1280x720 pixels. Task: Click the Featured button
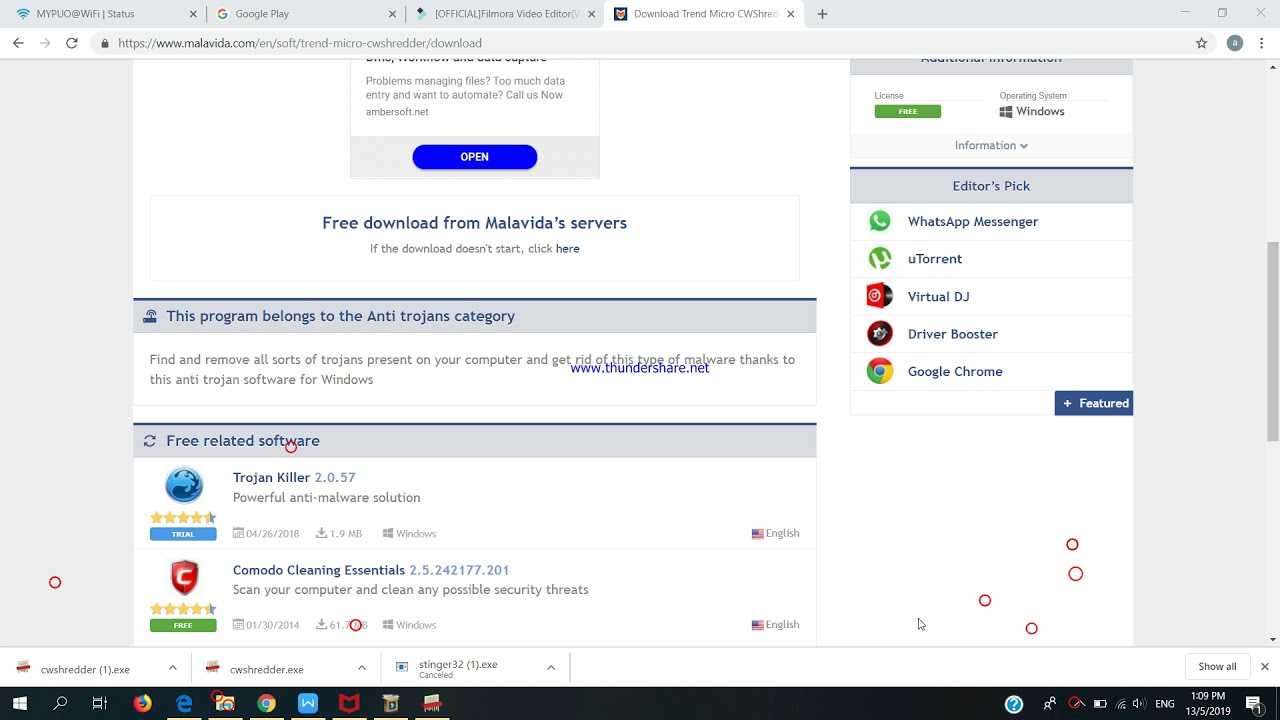point(1094,403)
